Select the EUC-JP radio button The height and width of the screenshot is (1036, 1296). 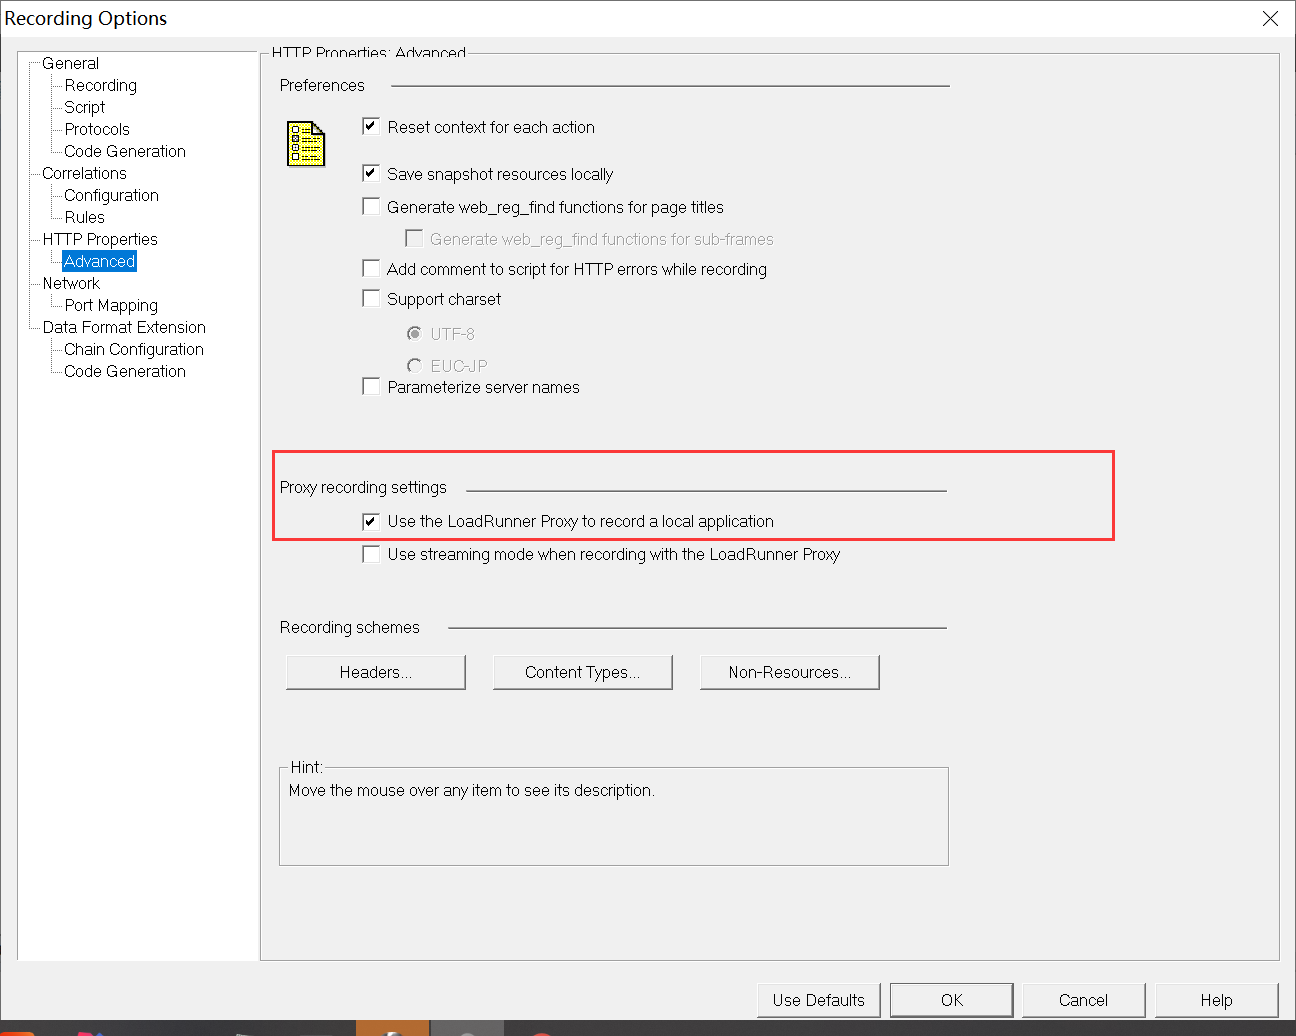(x=414, y=365)
